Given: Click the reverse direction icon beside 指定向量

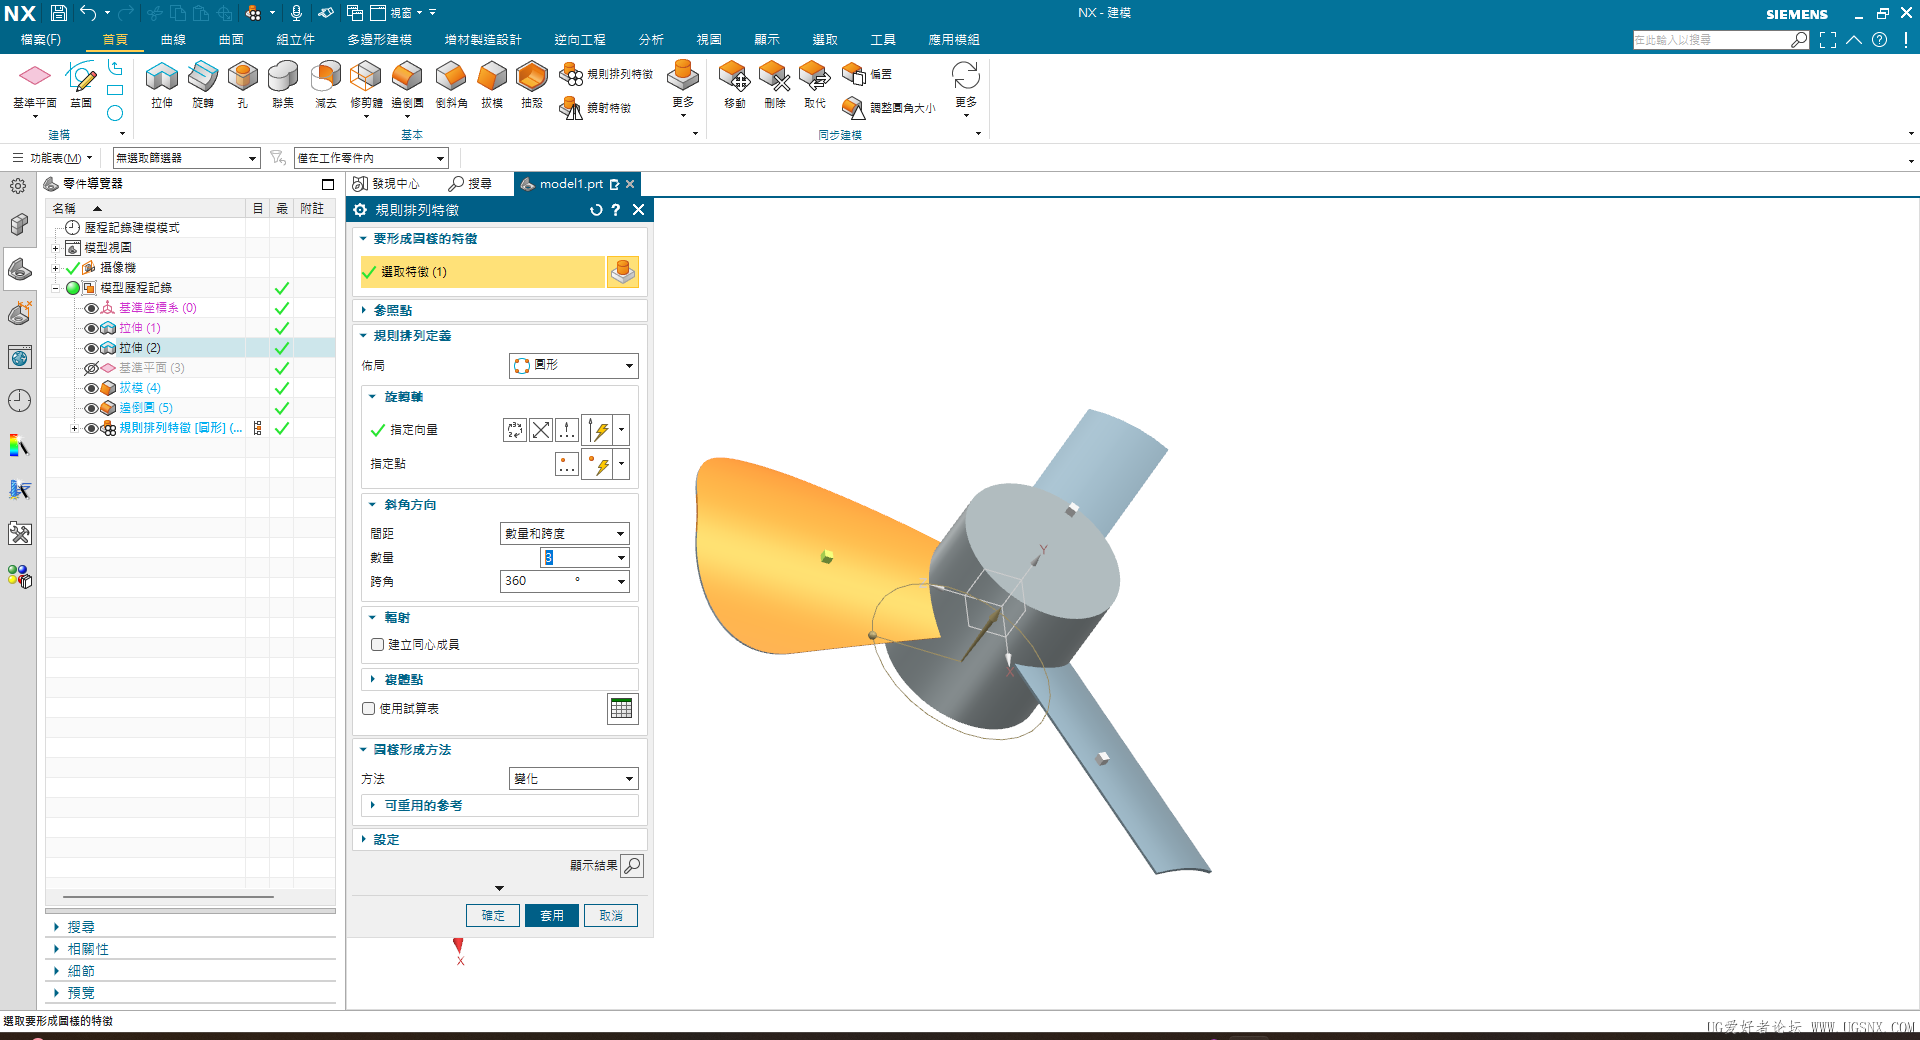Looking at the screenshot, I should pyautogui.click(x=541, y=430).
